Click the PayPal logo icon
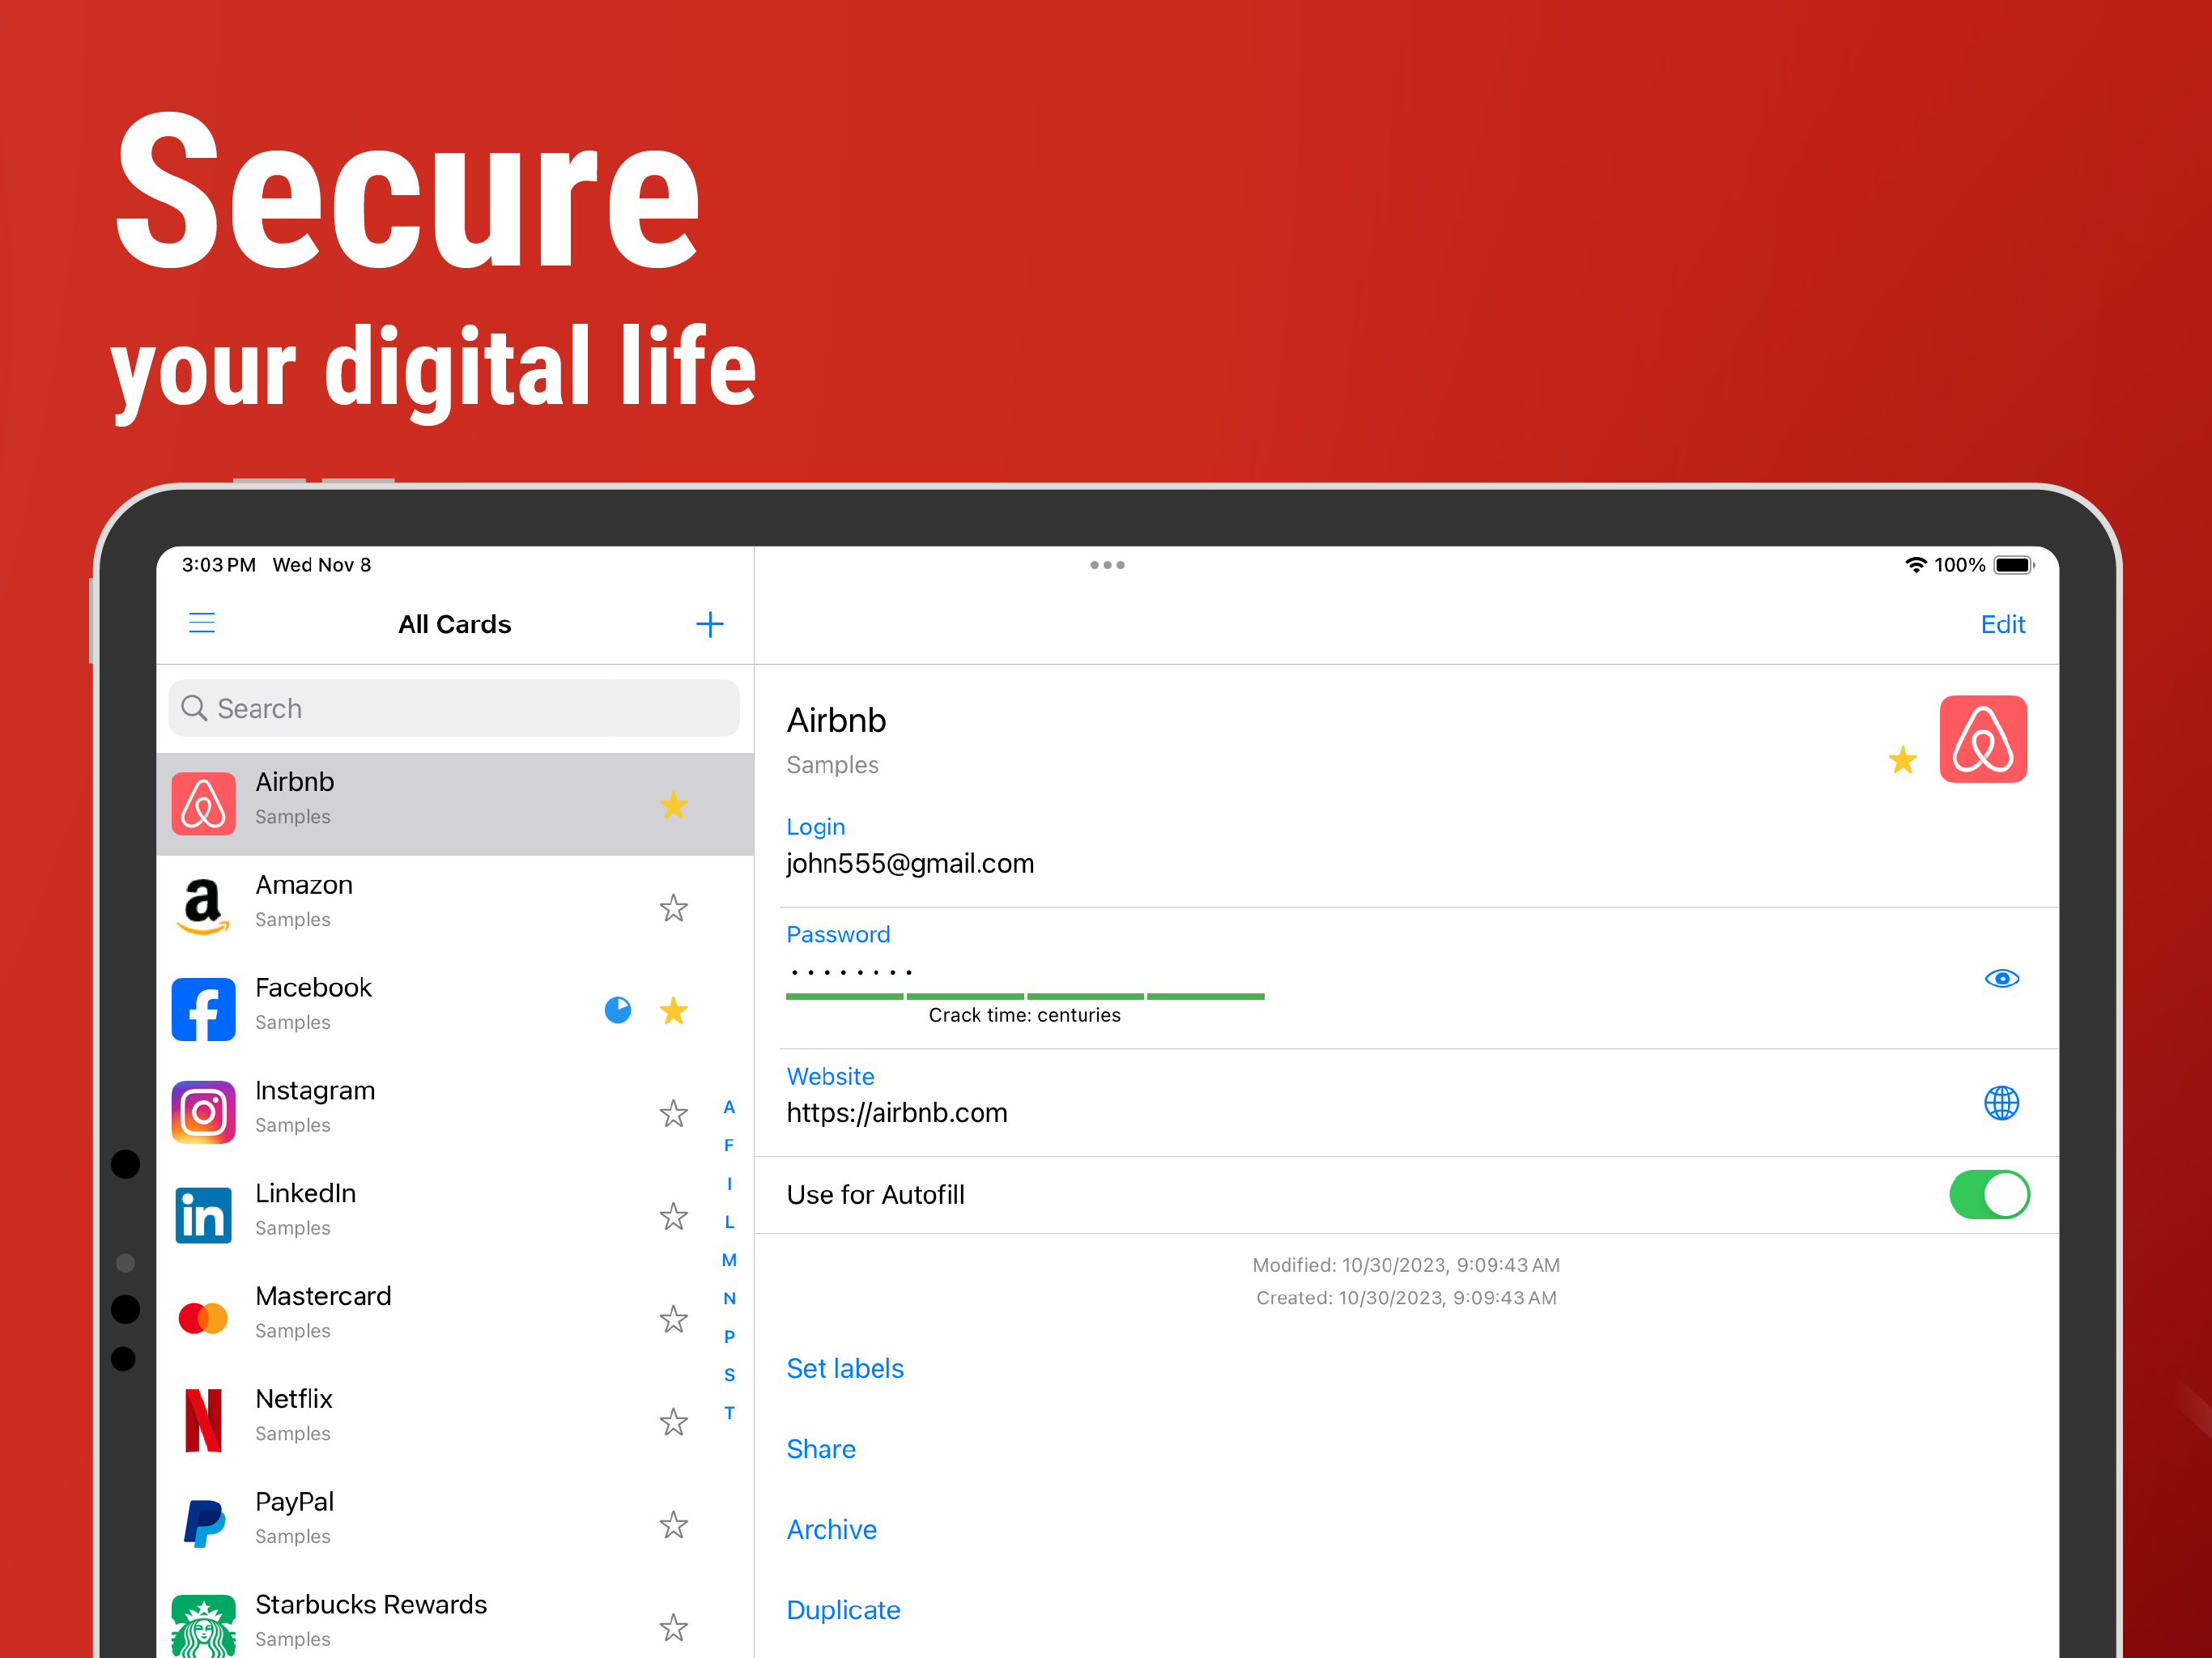2212x1658 pixels. pyautogui.click(x=204, y=1523)
